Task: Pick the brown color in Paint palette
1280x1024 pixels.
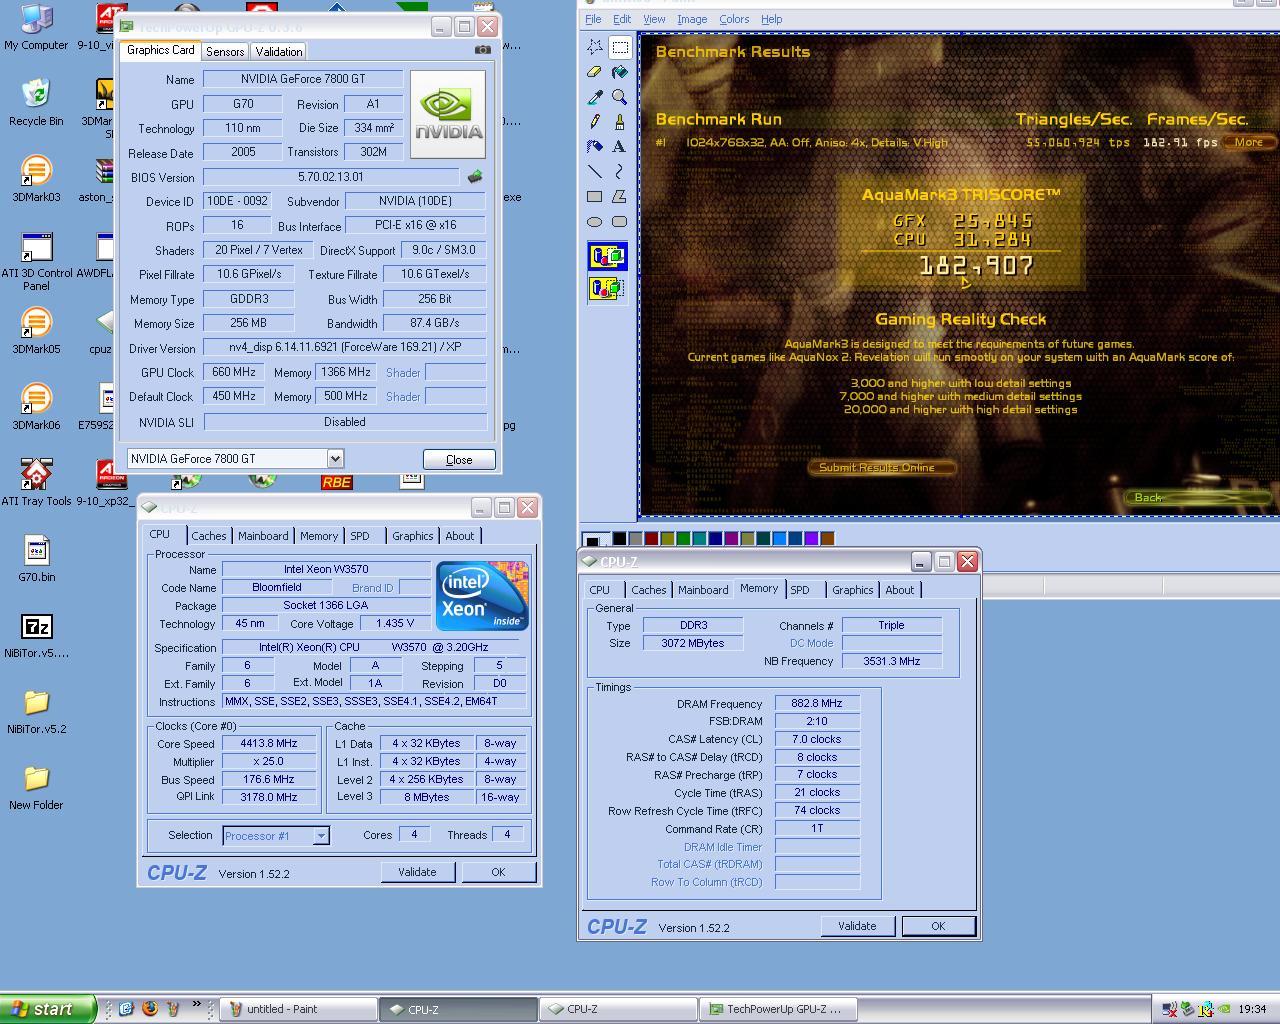Action: pyautogui.click(x=827, y=539)
